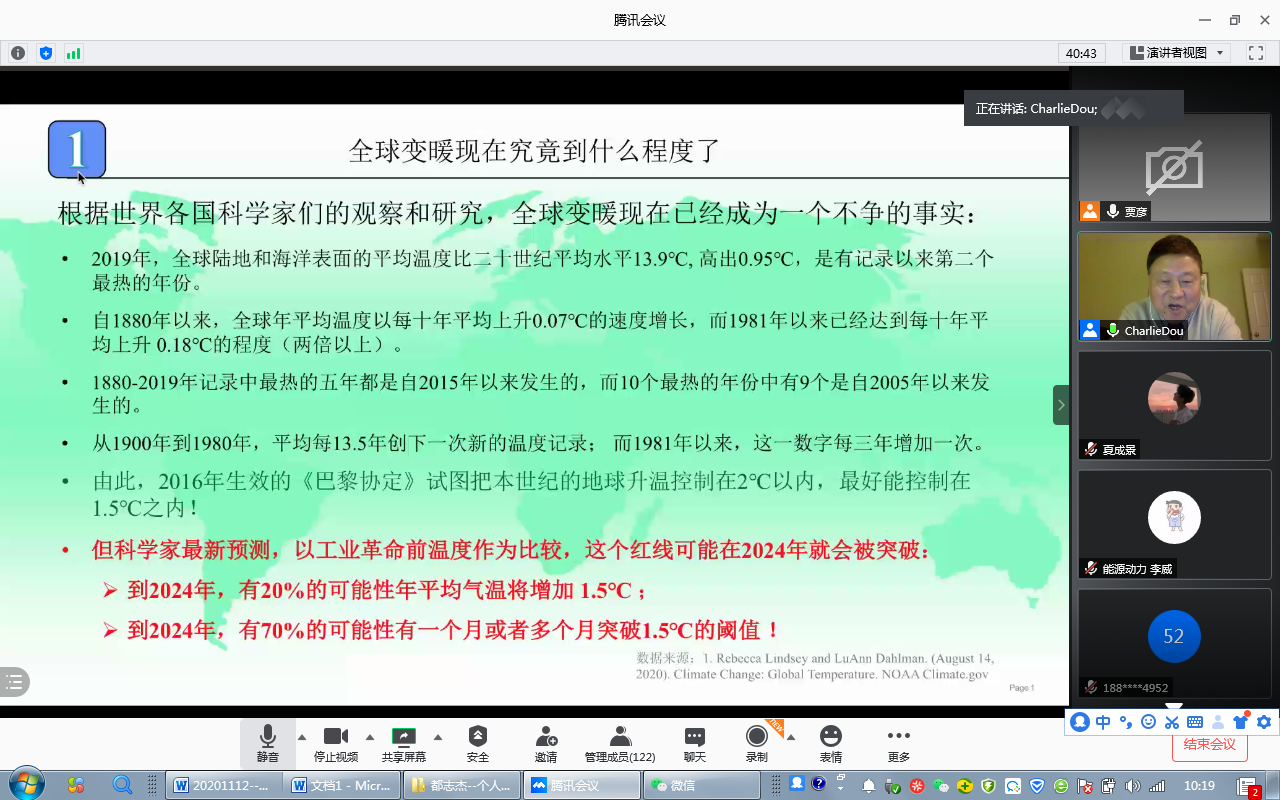Enter fullscreen using the top-right icon
The height and width of the screenshot is (800, 1280).
point(1255,53)
